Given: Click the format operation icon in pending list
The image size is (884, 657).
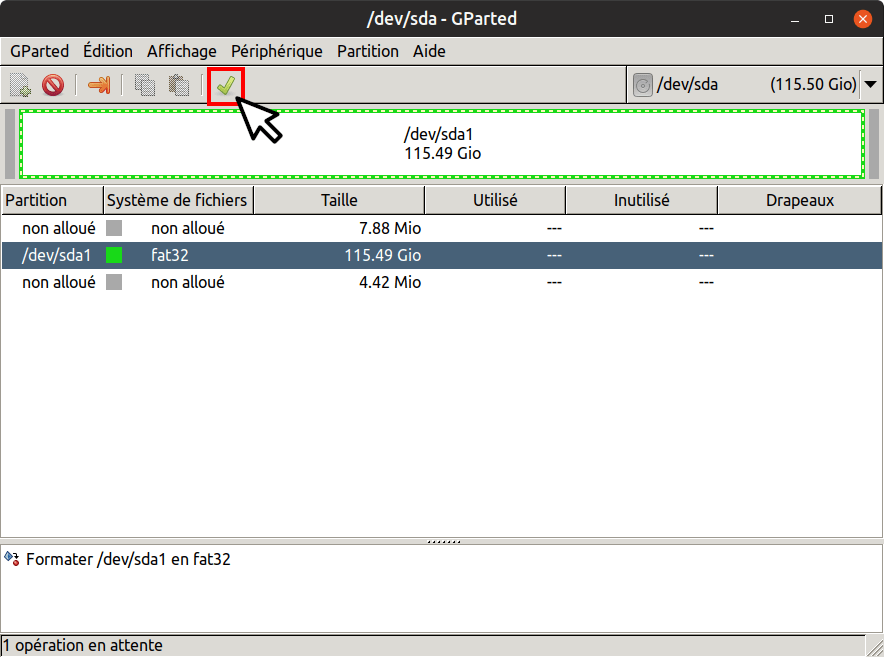Looking at the screenshot, I should point(12,559).
